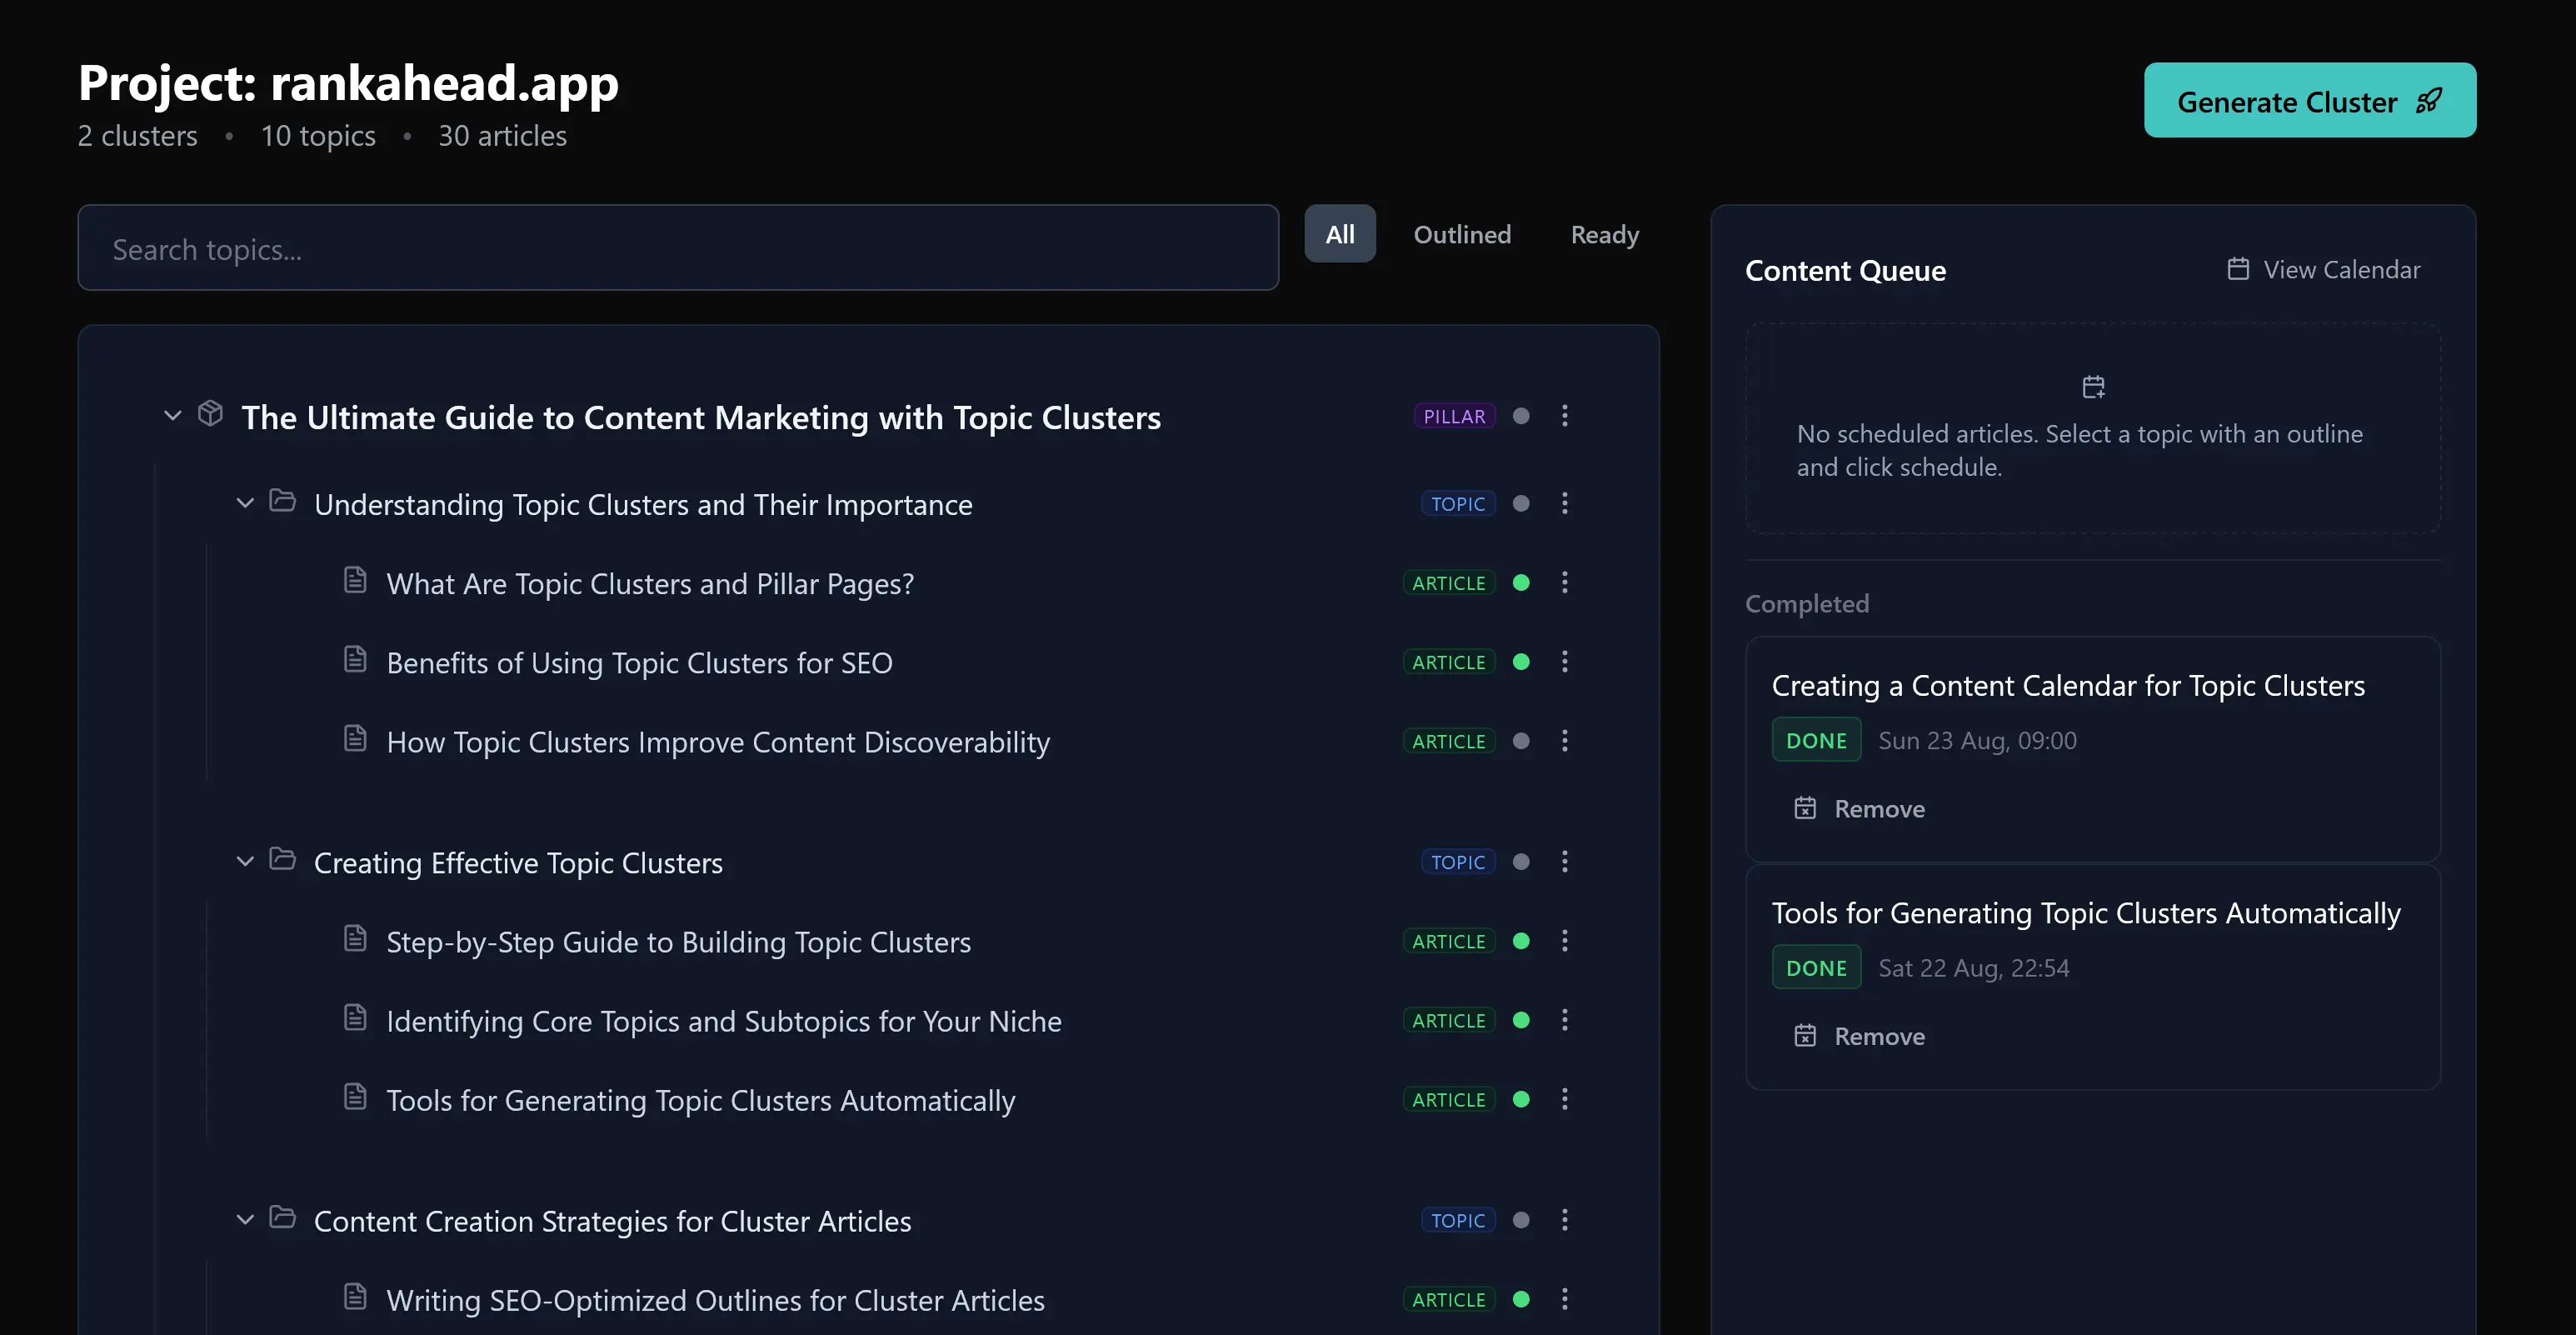Click the '2 clusters' count
Screen dimensions: 2576x1335
[138, 136]
